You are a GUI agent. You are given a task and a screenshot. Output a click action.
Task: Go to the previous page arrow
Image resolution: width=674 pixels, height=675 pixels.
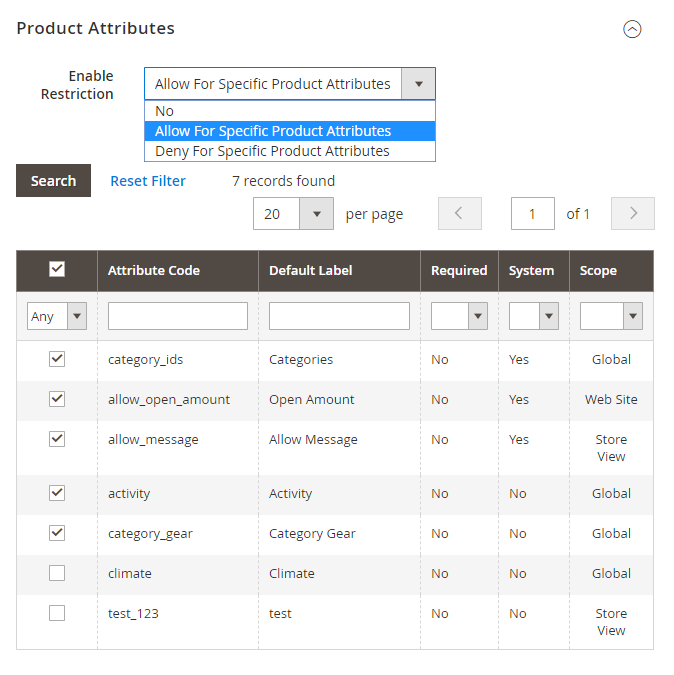pos(459,213)
